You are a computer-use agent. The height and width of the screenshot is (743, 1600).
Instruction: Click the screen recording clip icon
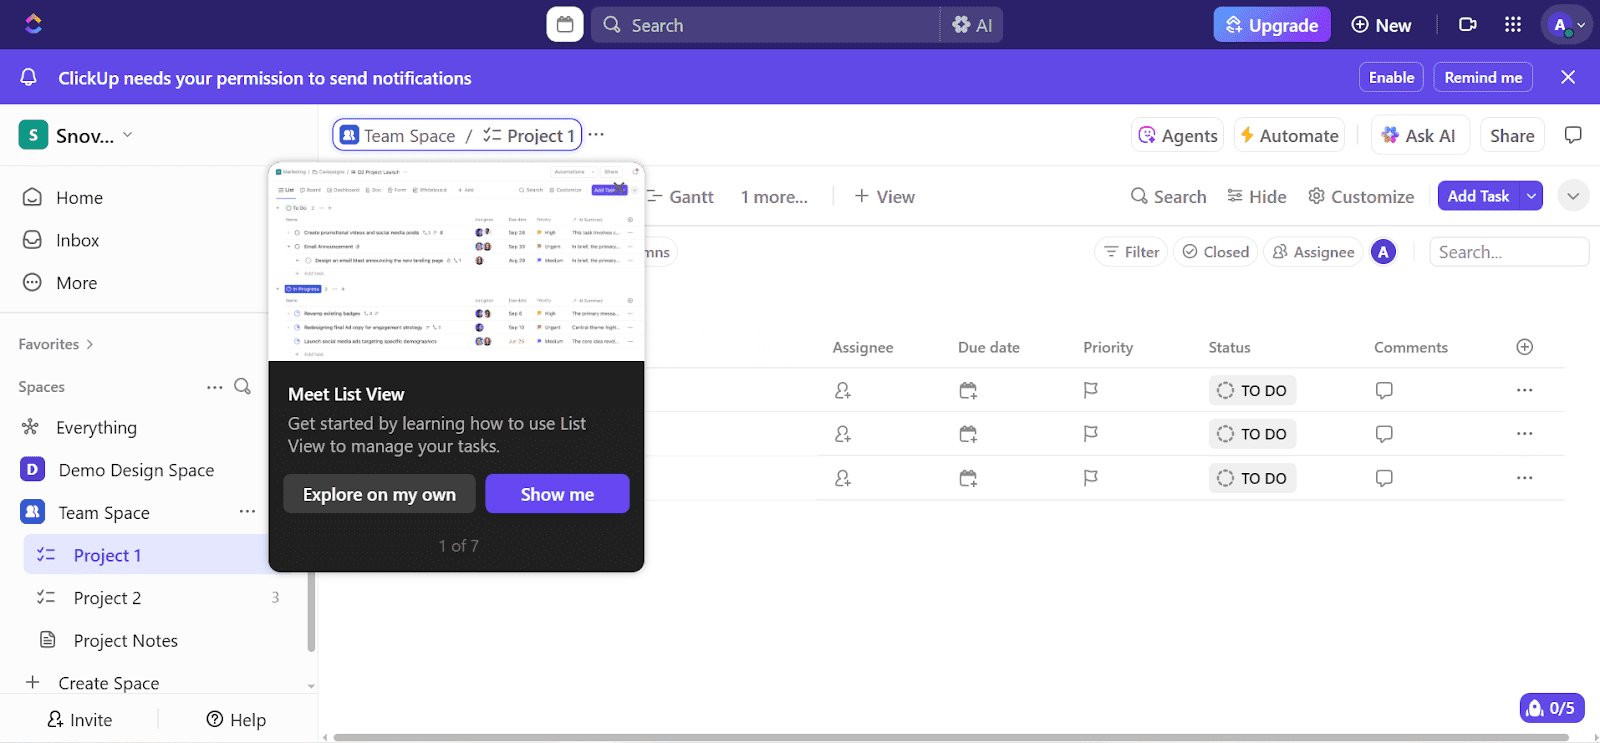pyautogui.click(x=1467, y=25)
